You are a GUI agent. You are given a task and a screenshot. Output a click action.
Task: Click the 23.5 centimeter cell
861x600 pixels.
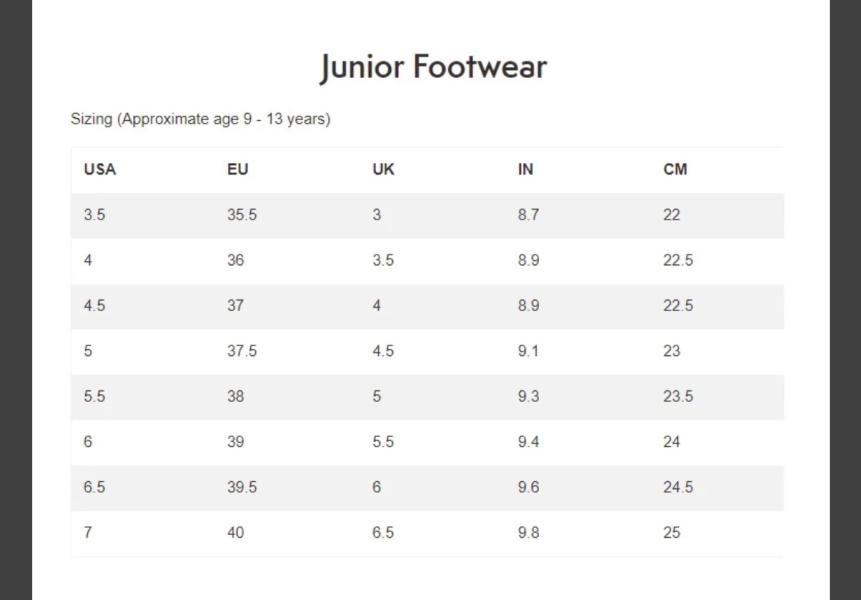(x=678, y=397)
